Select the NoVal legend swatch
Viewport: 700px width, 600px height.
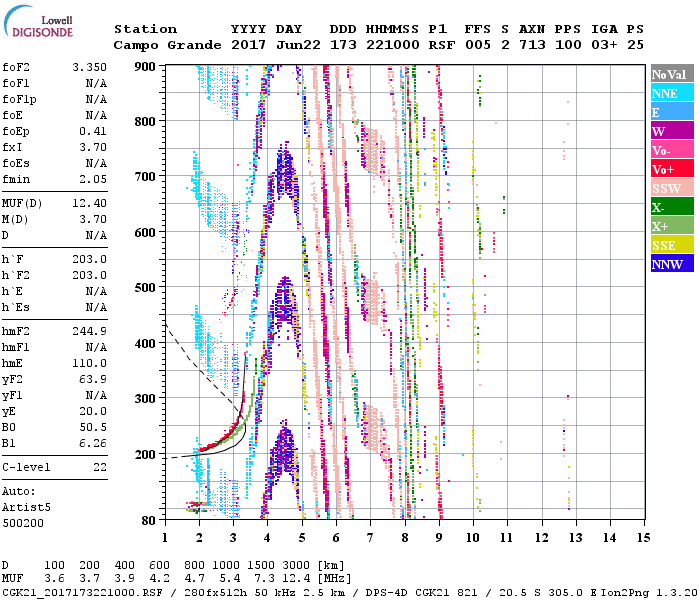[x=671, y=75]
